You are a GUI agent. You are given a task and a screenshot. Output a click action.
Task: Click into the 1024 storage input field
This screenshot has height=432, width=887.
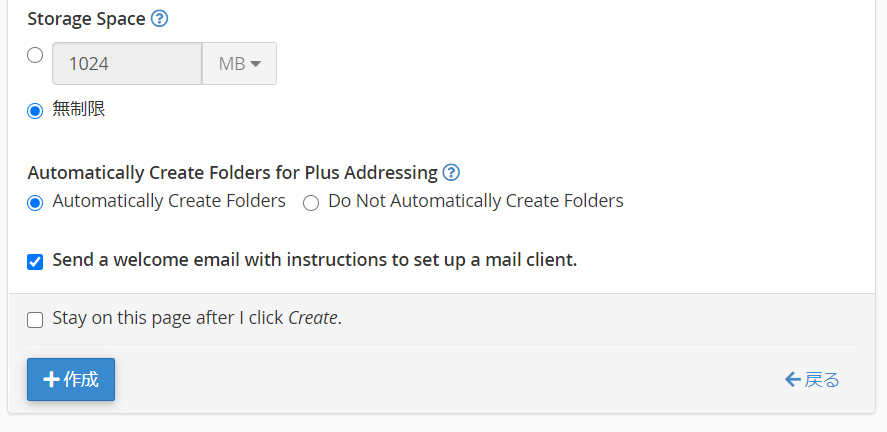pos(127,63)
